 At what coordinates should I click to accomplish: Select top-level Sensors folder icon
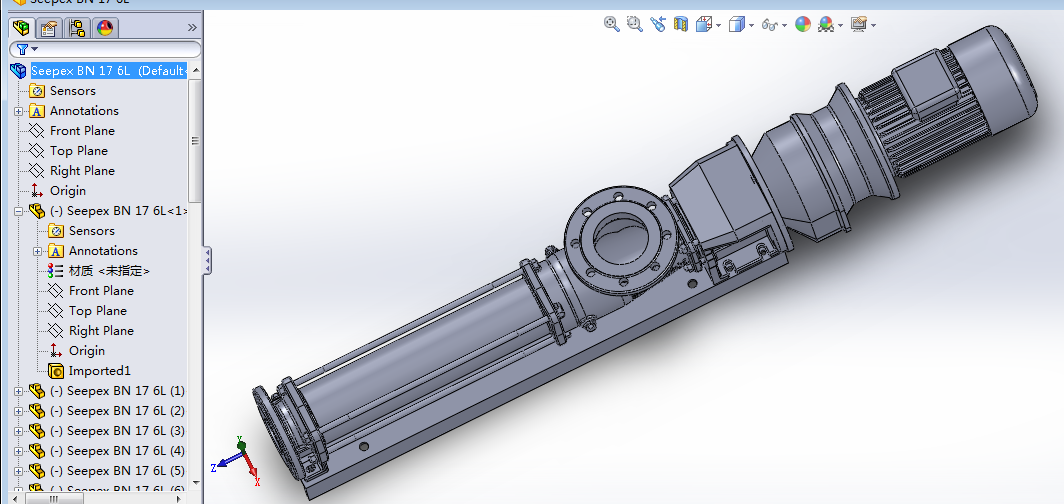click(37, 91)
